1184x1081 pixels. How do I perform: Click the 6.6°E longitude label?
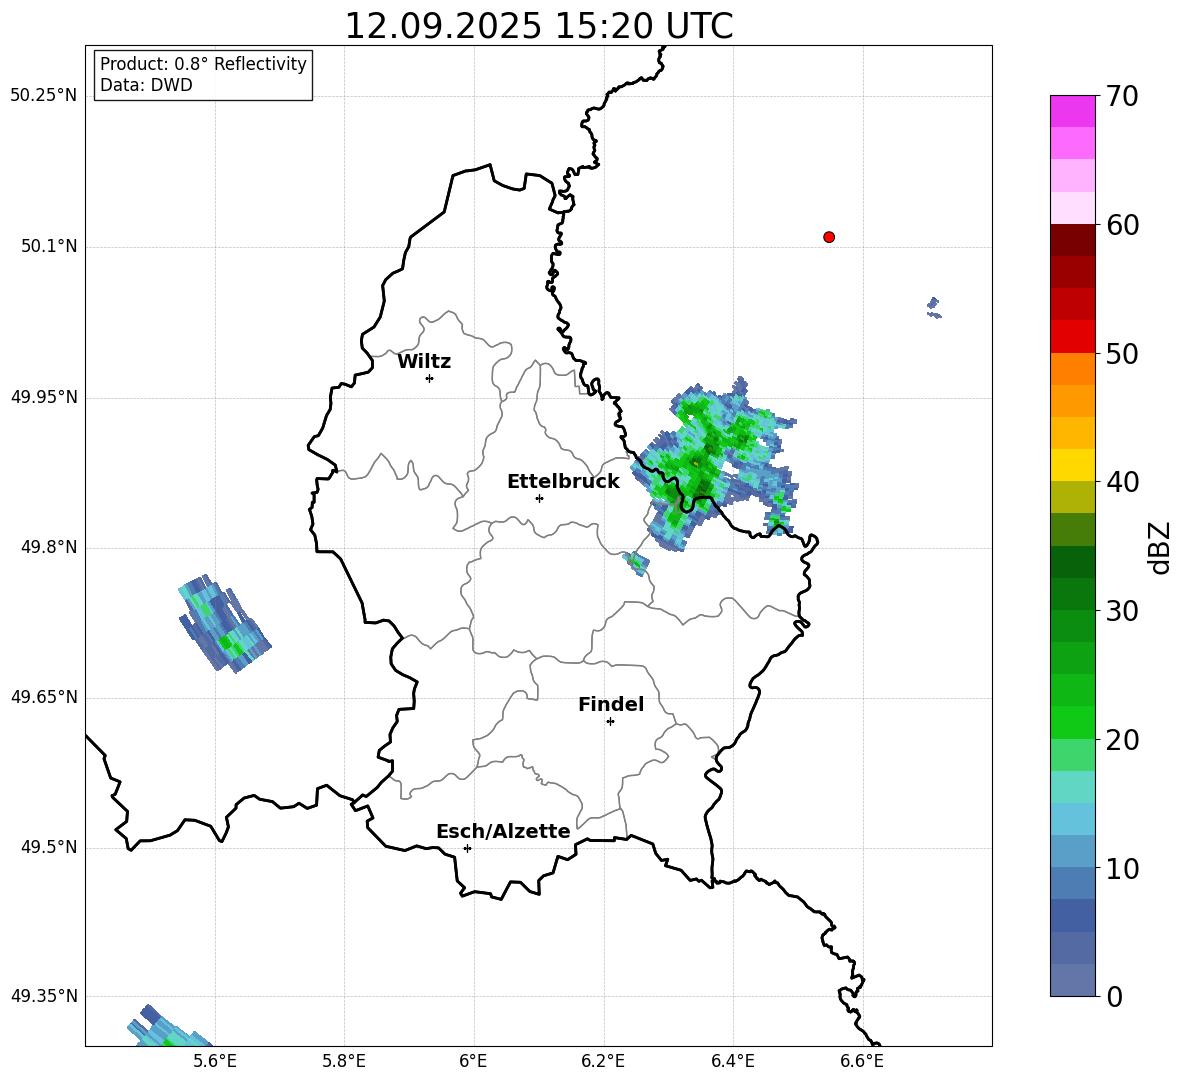(862, 1061)
